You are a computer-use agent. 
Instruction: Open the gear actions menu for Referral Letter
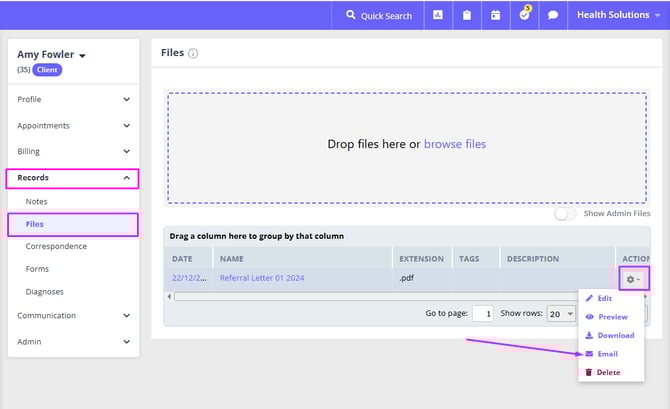pos(632,279)
